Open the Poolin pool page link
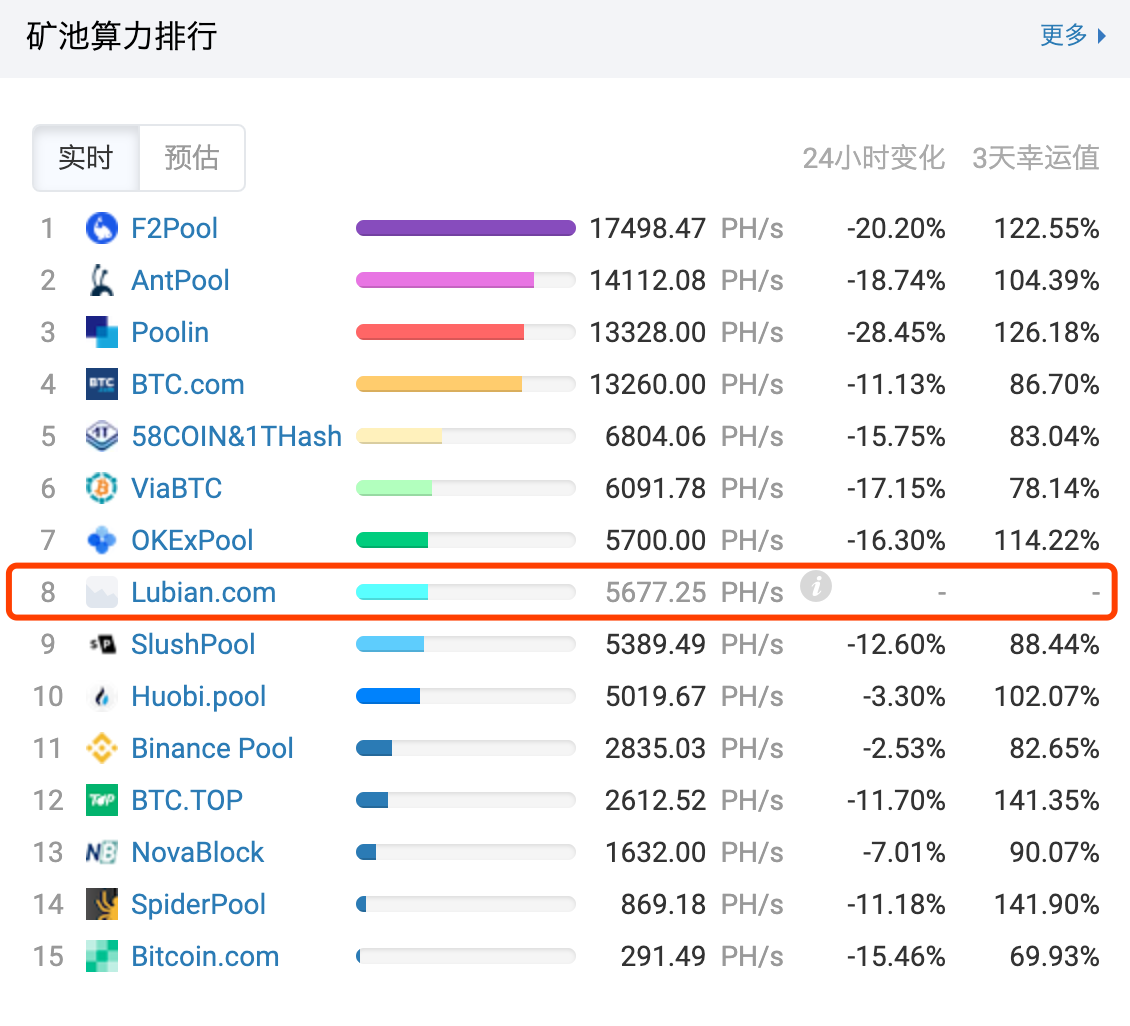This screenshot has width=1130, height=1026. click(170, 332)
